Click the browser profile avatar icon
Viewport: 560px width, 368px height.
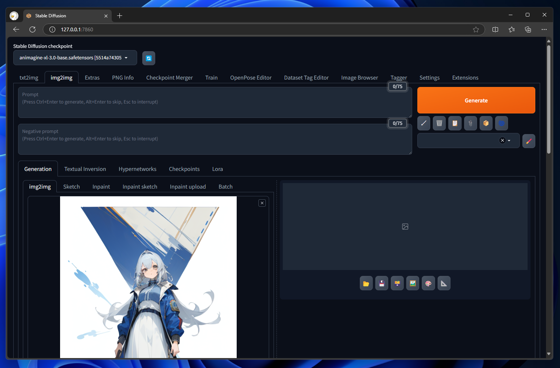tap(14, 16)
